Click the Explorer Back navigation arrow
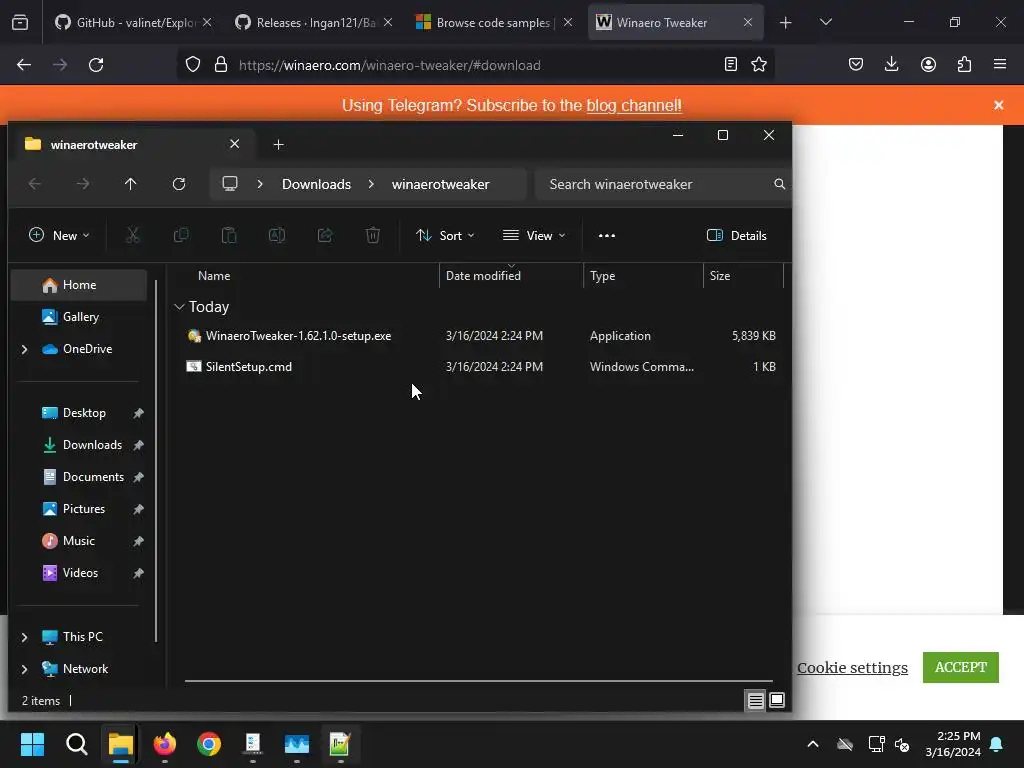Viewport: 1024px width, 768px height. (35, 184)
